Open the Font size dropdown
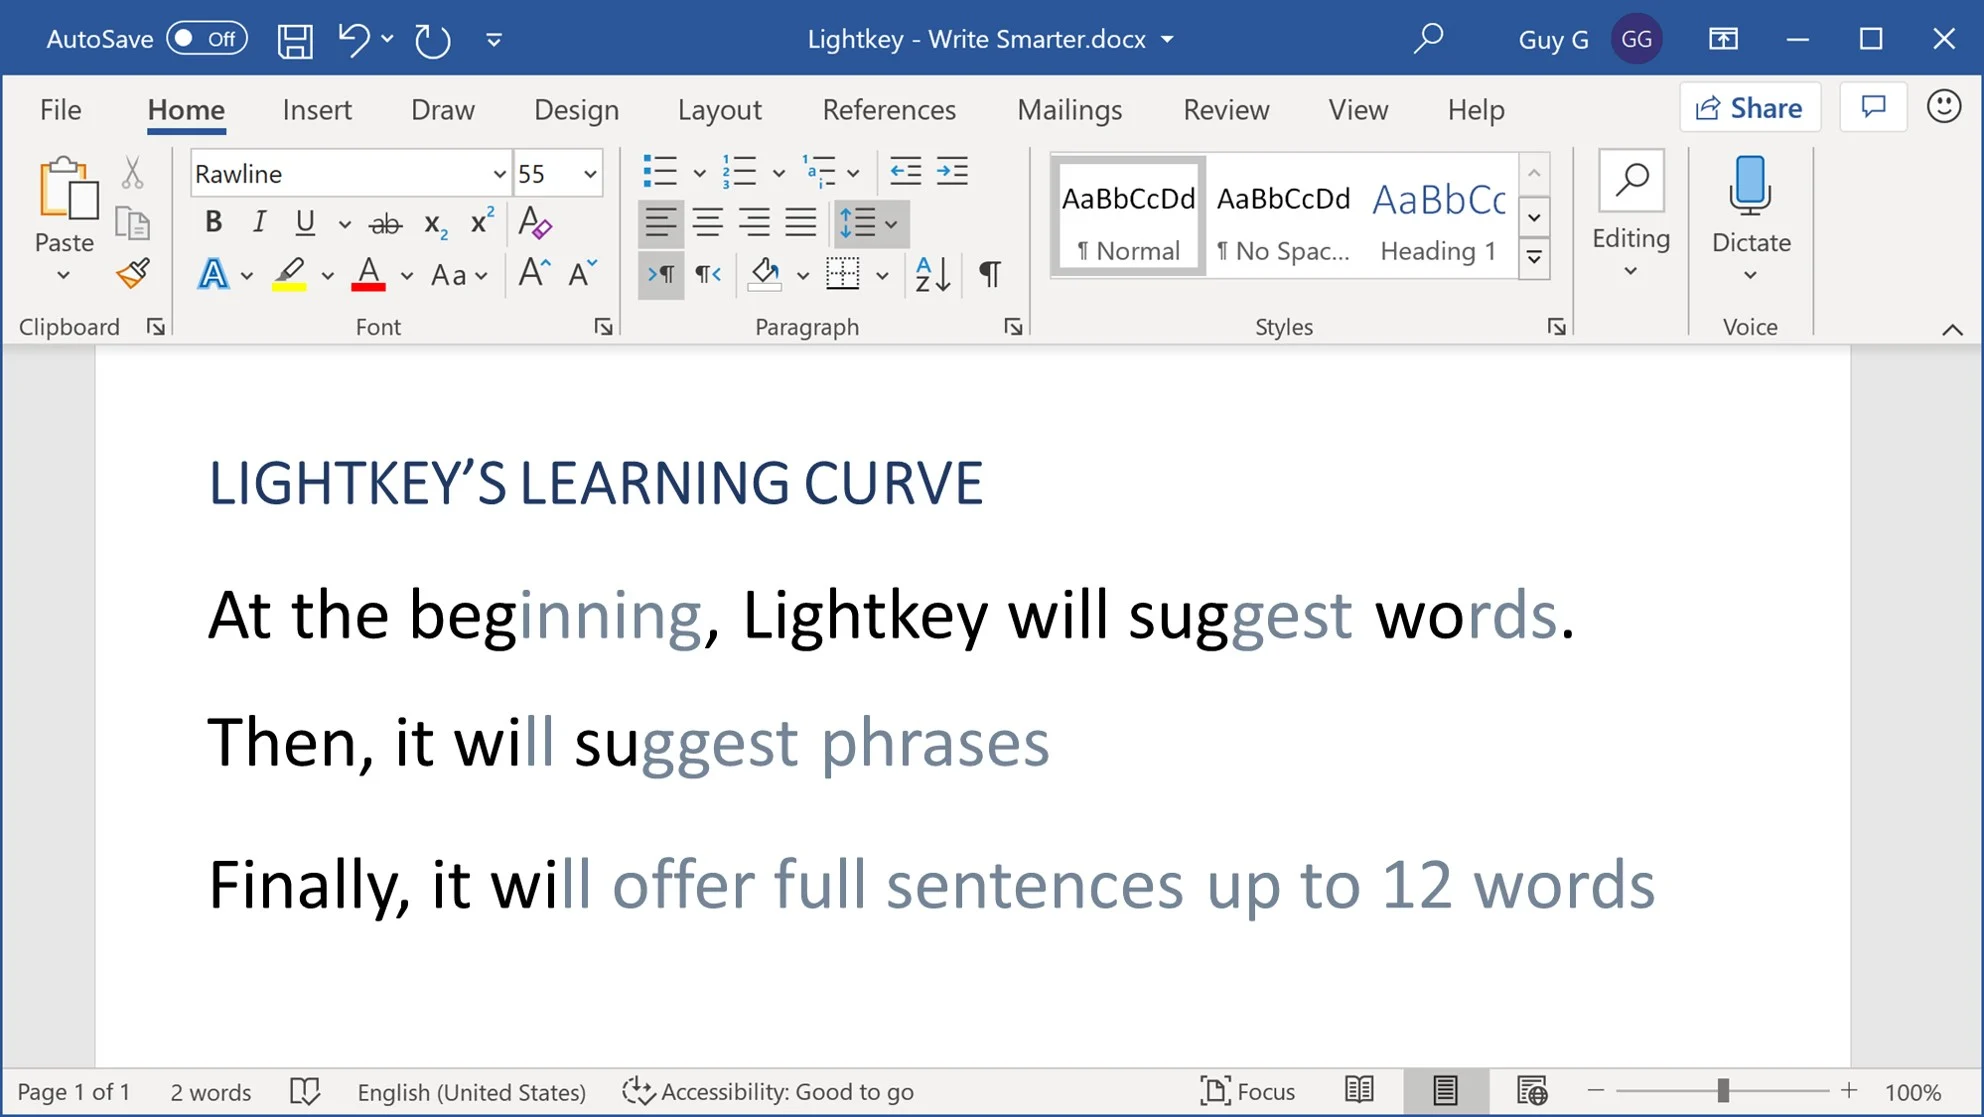 [590, 172]
